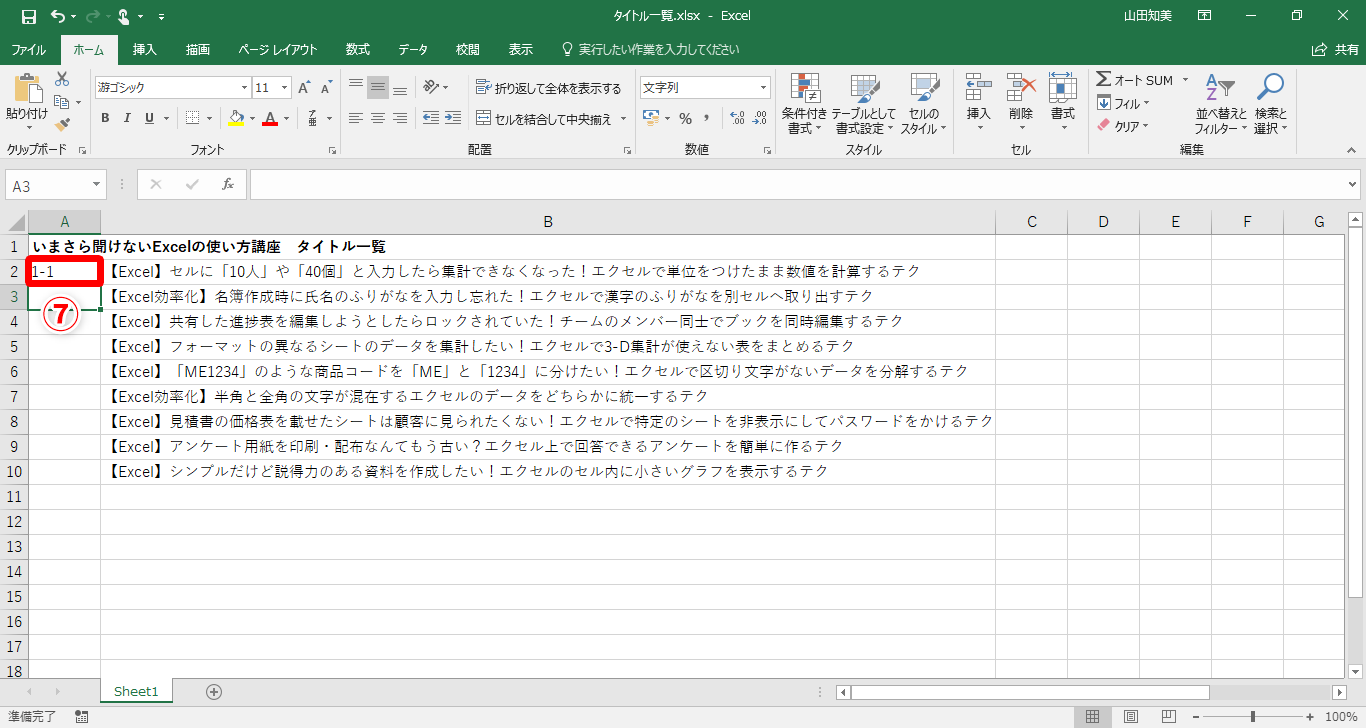This screenshot has width=1366, height=728.
Task: Toggle top vertical alignment
Action: [356, 88]
